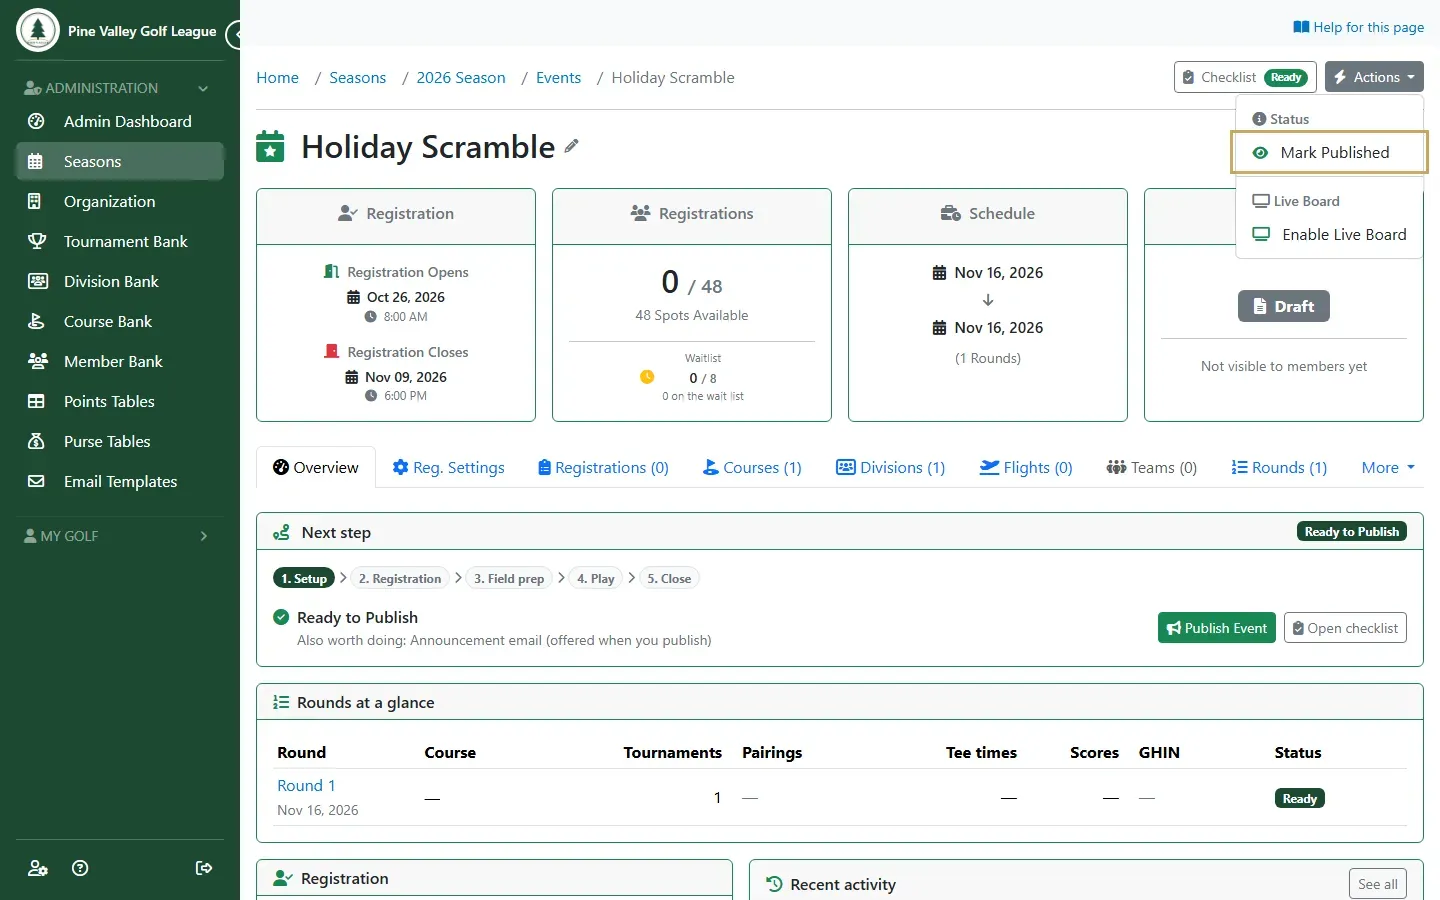
Task: Switch to the Courses (1) tab
Action: tap(752, 467)
